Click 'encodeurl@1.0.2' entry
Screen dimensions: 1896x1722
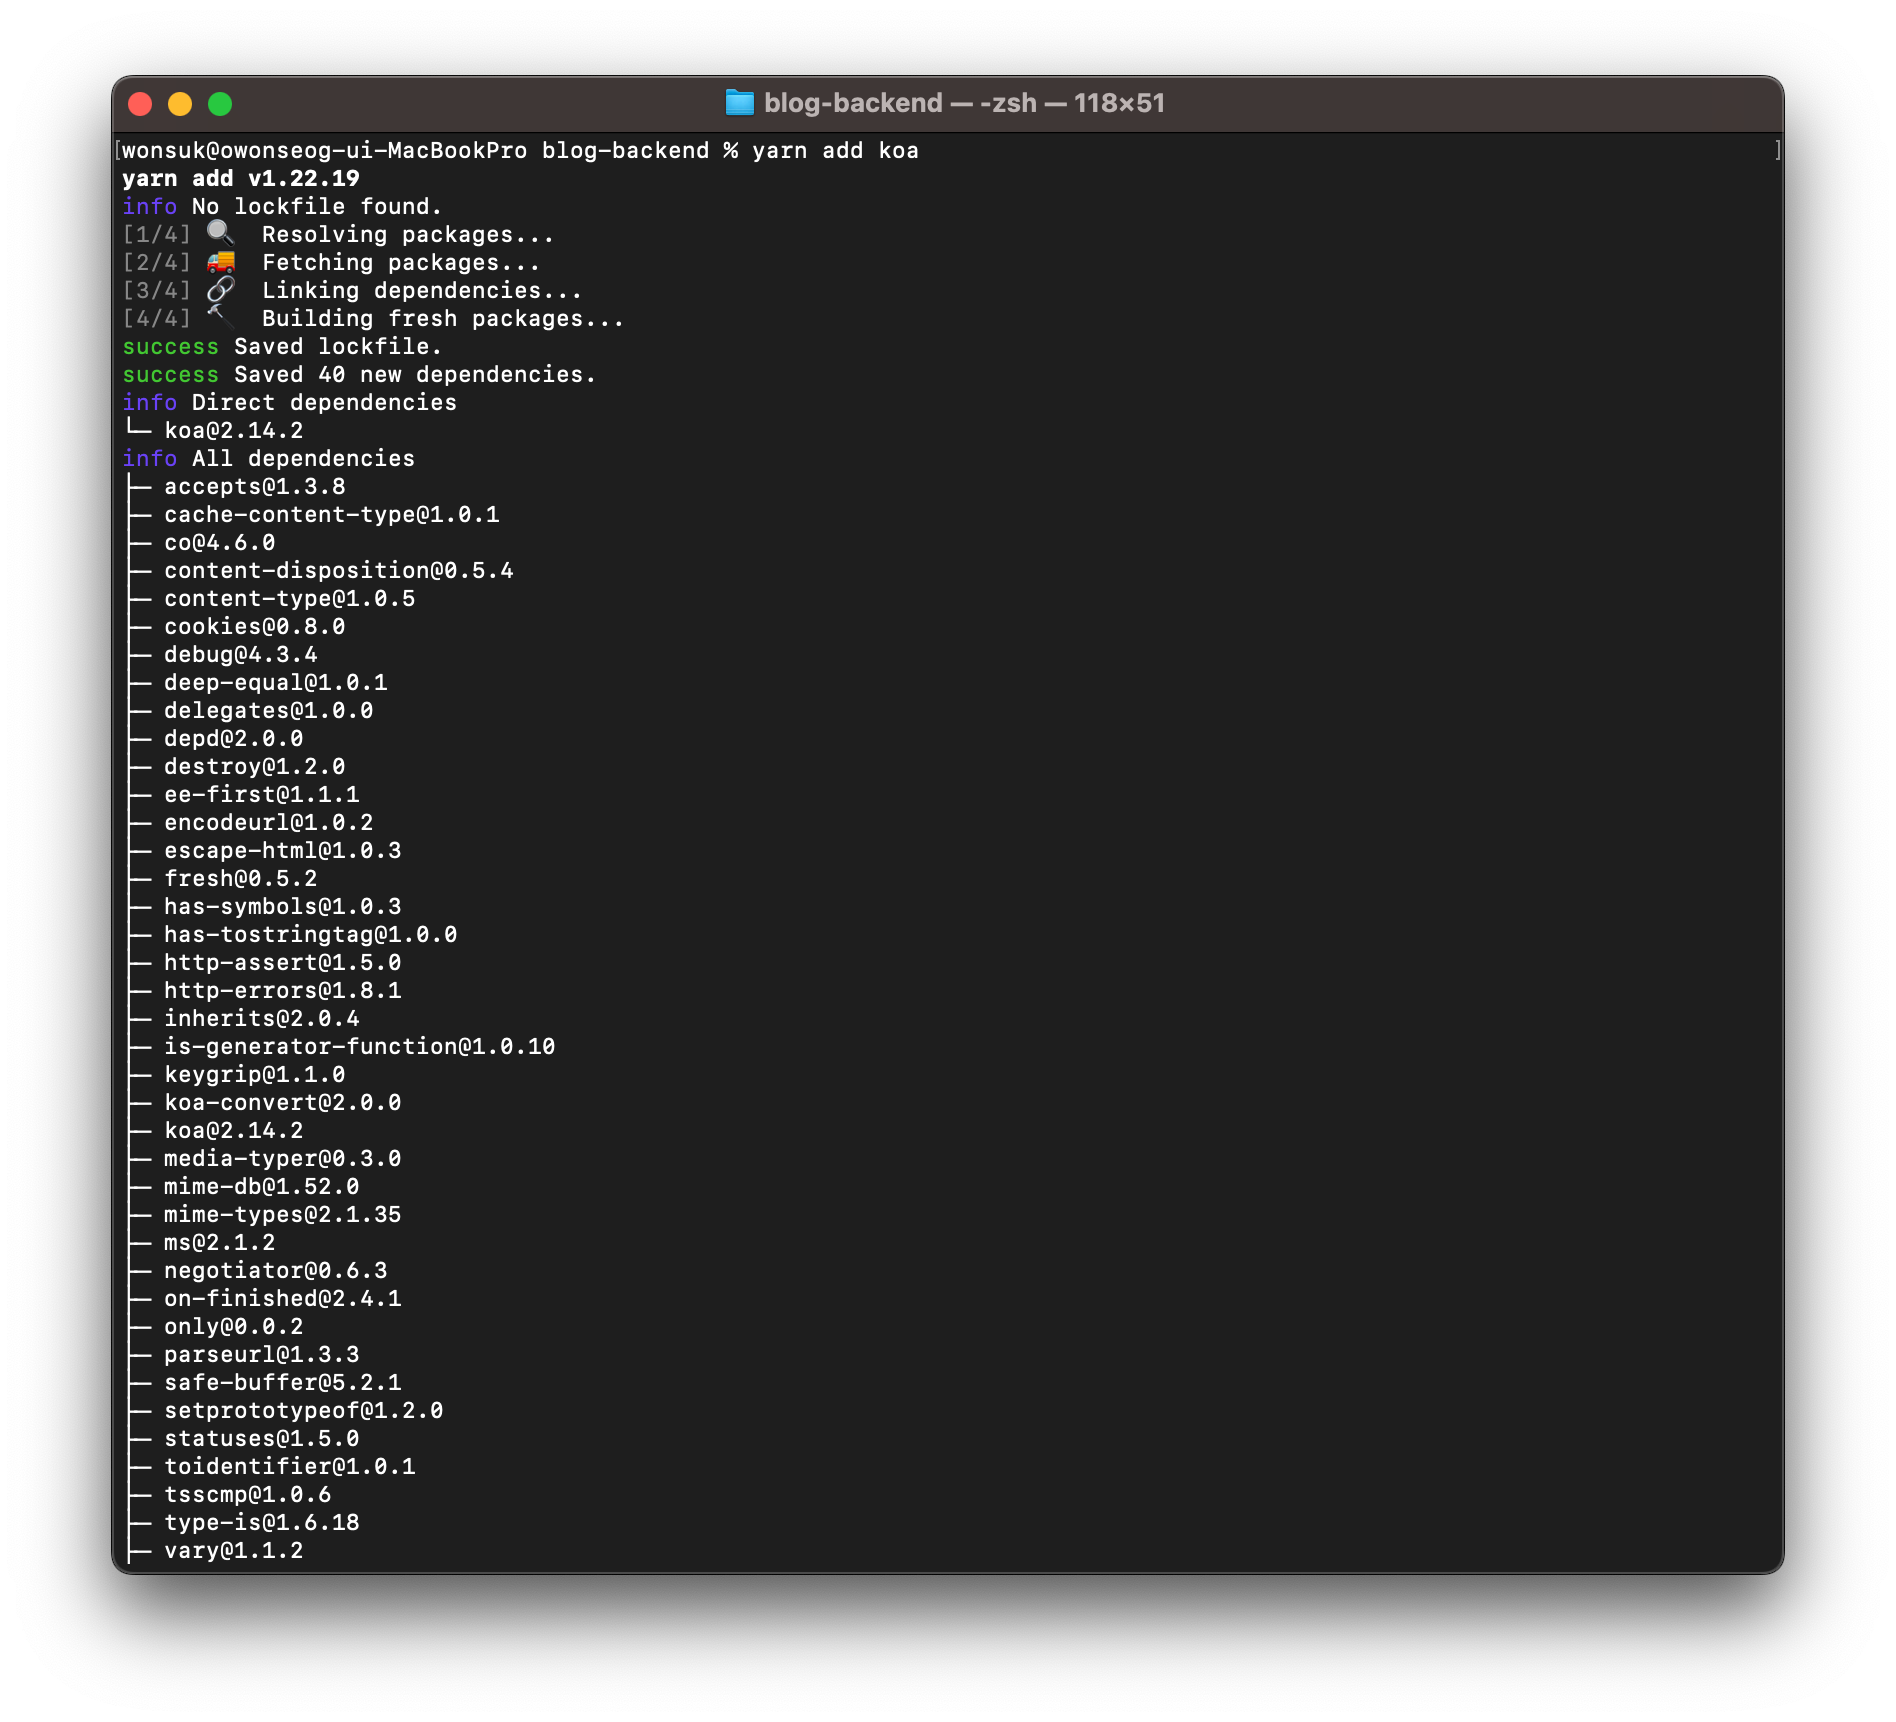pyautogui.click(x=269, y=823)
